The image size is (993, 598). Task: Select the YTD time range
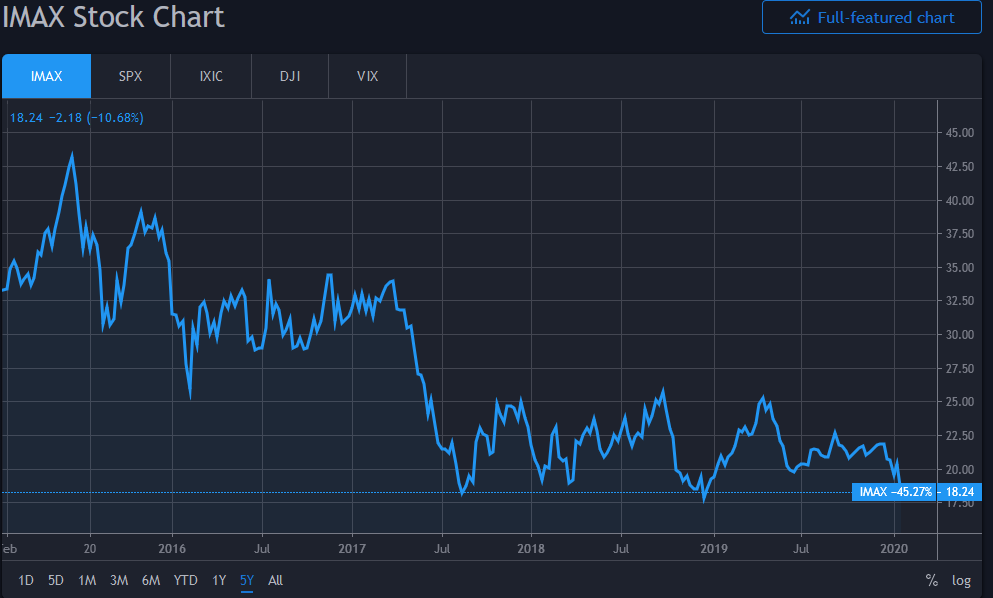(185, 580)
